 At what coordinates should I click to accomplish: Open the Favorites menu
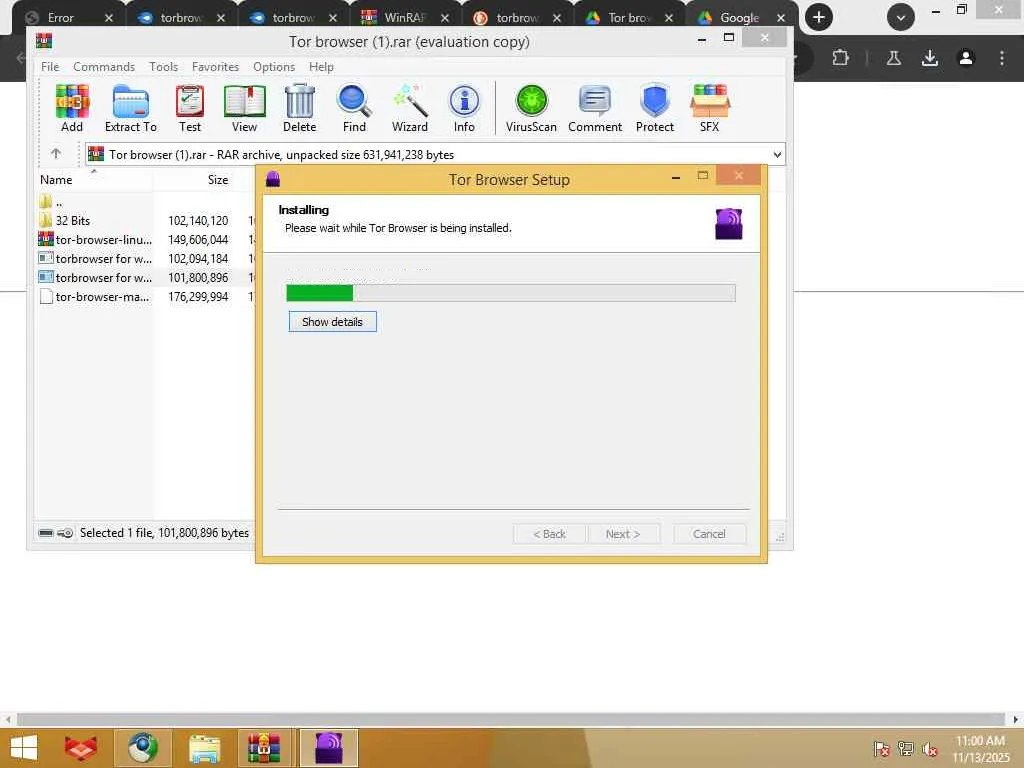pyautogui.click(x=216, y=67)
